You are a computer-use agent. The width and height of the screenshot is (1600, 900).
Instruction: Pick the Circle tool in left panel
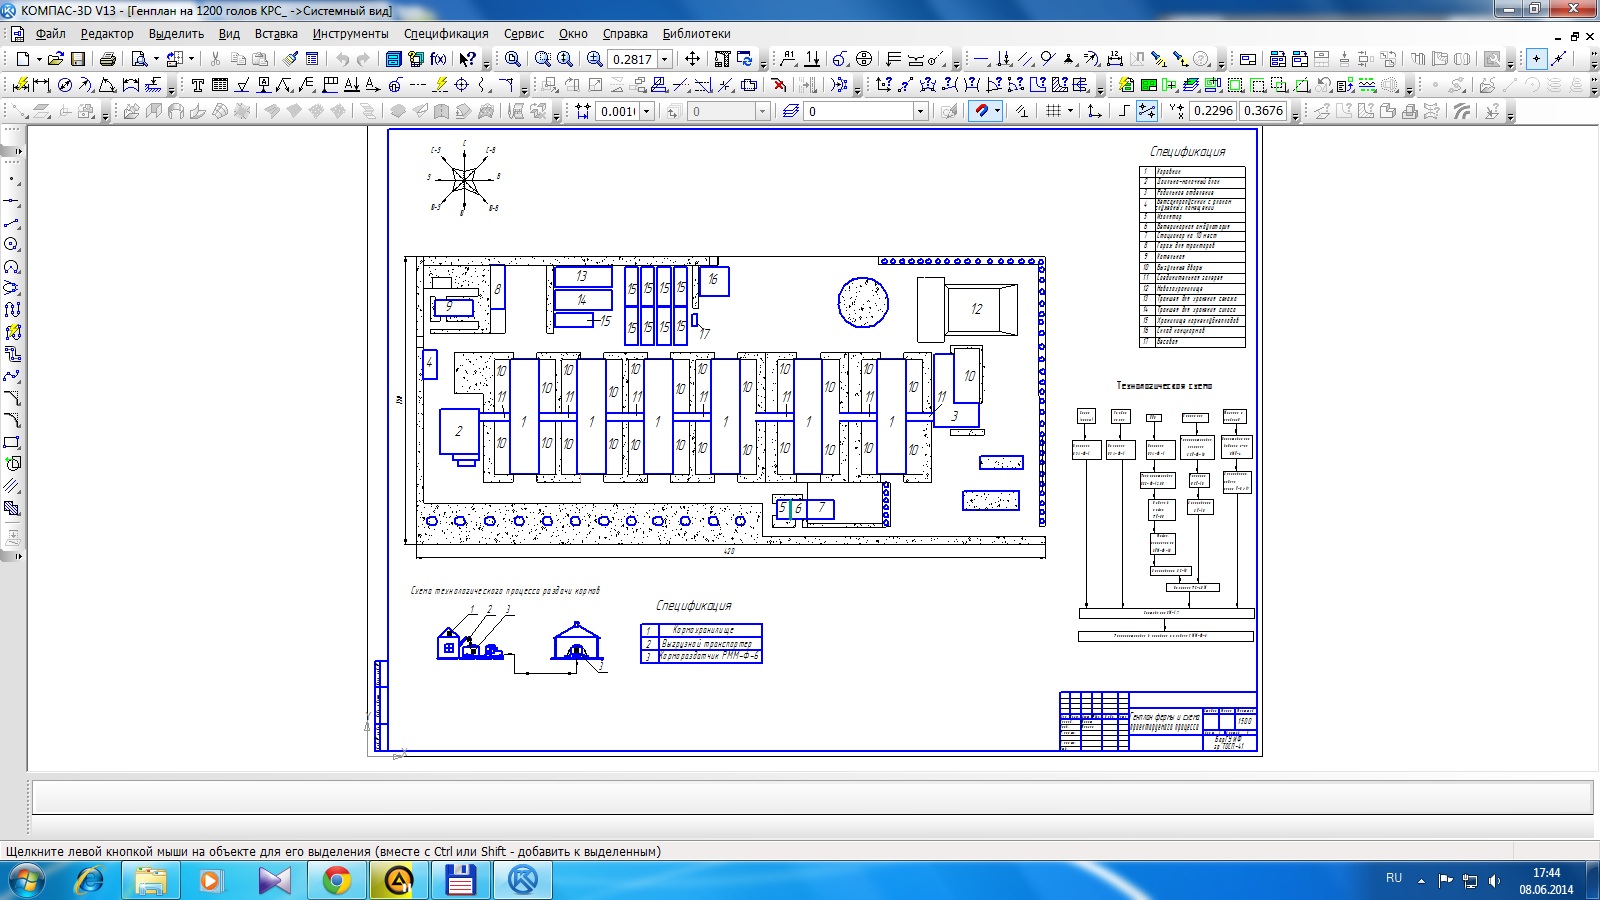[12, 245]
